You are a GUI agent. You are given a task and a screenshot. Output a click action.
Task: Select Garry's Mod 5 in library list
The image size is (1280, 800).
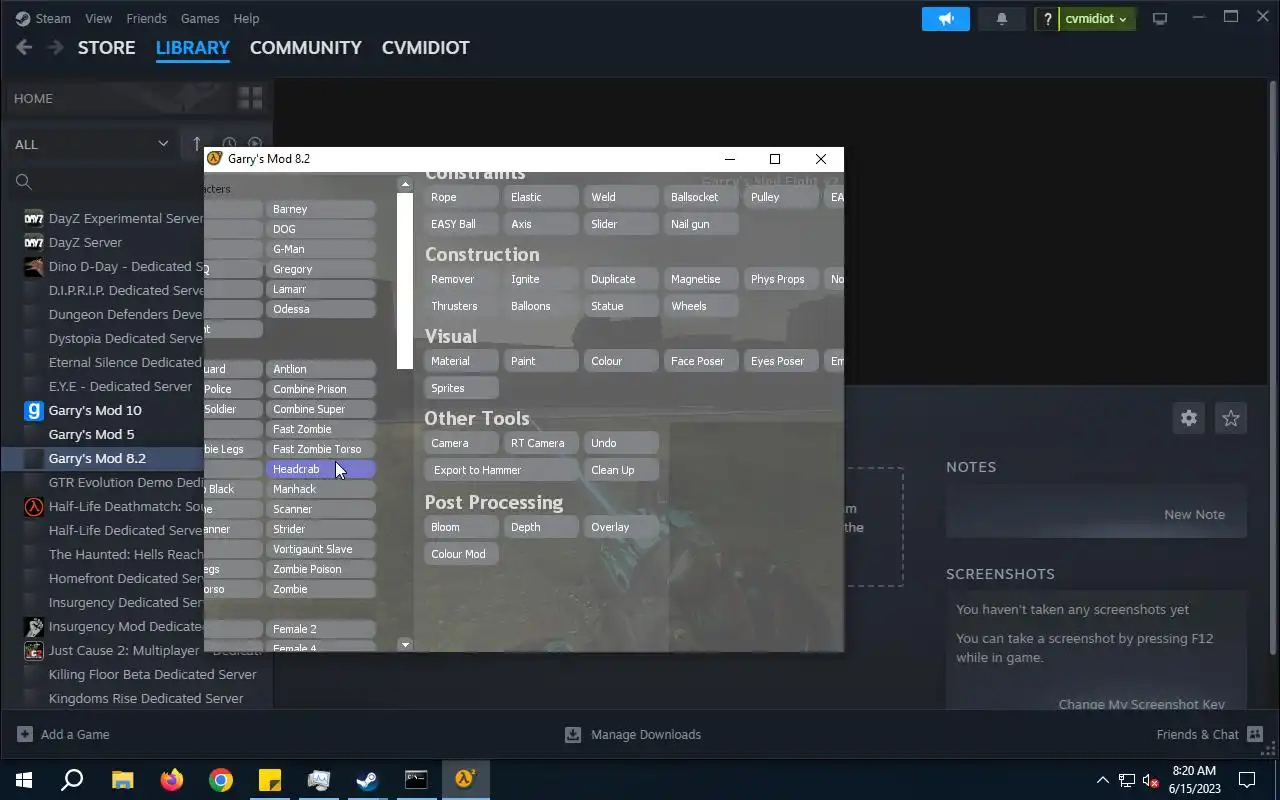[91, 434]
